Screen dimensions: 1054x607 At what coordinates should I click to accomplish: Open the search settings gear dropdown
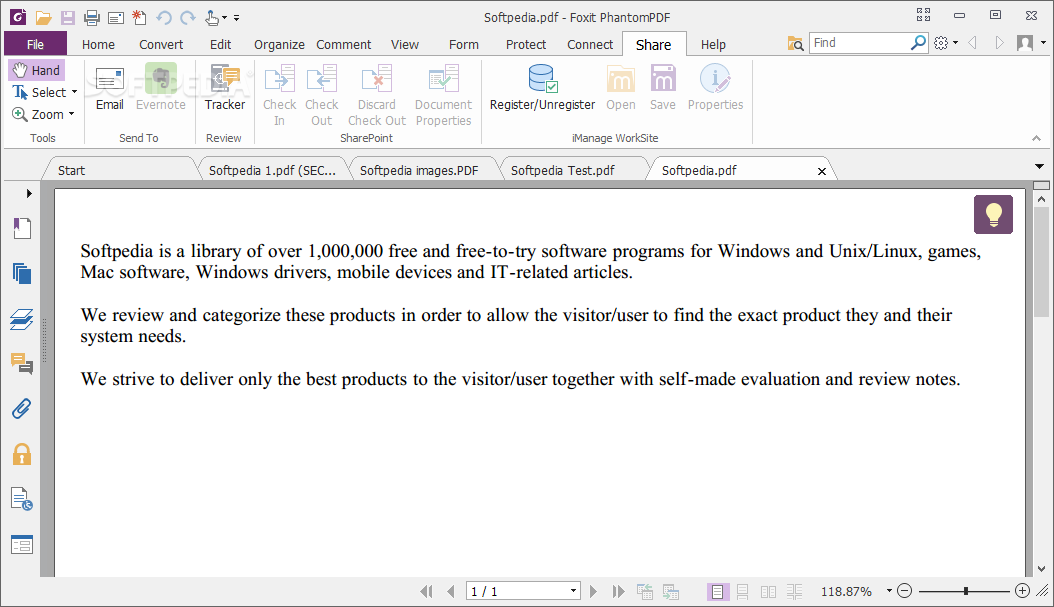pos(945,43)
